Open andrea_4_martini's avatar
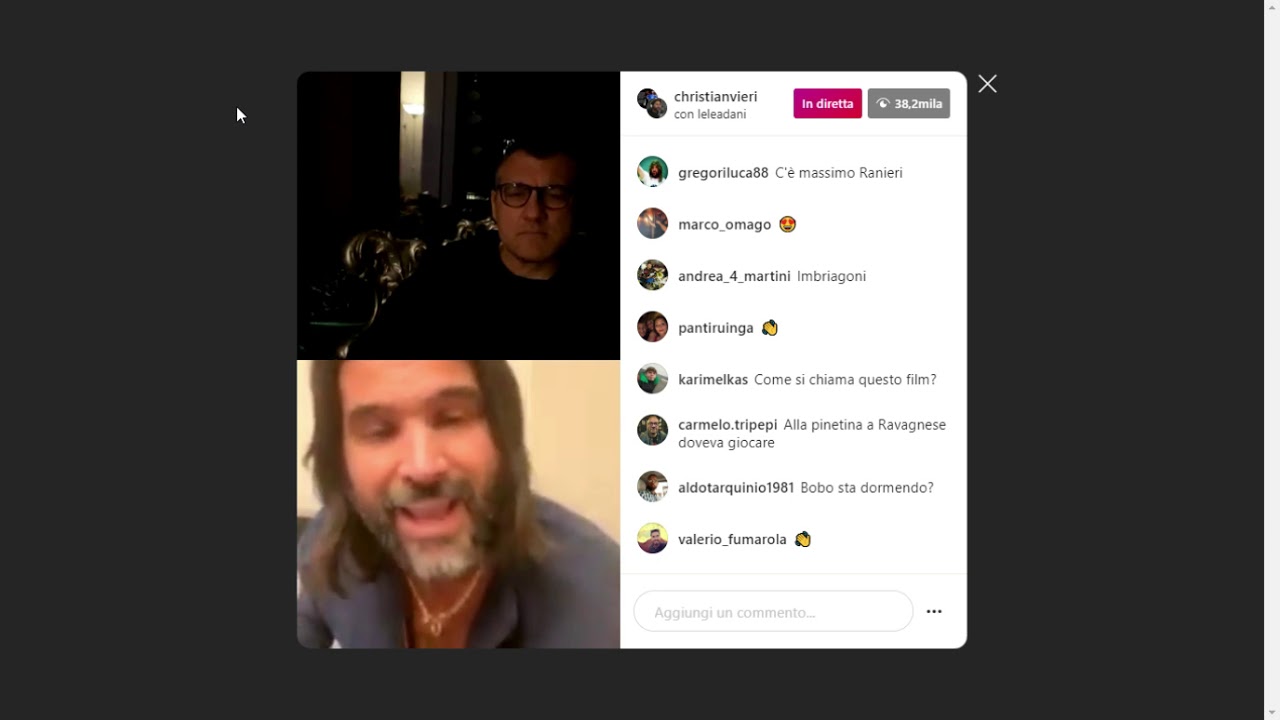This screenshot has width=1280, height=720. click(x=652, y=275)
